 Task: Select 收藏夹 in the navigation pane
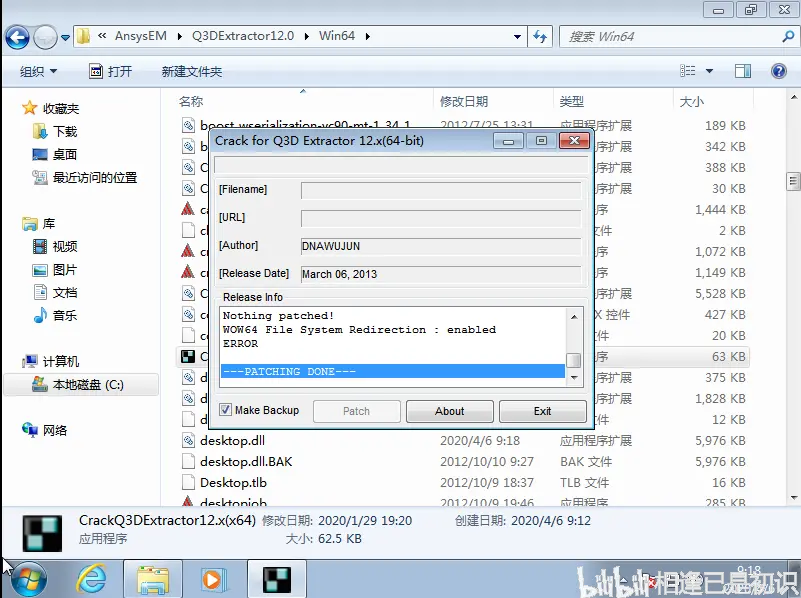[x=51, y=108]
